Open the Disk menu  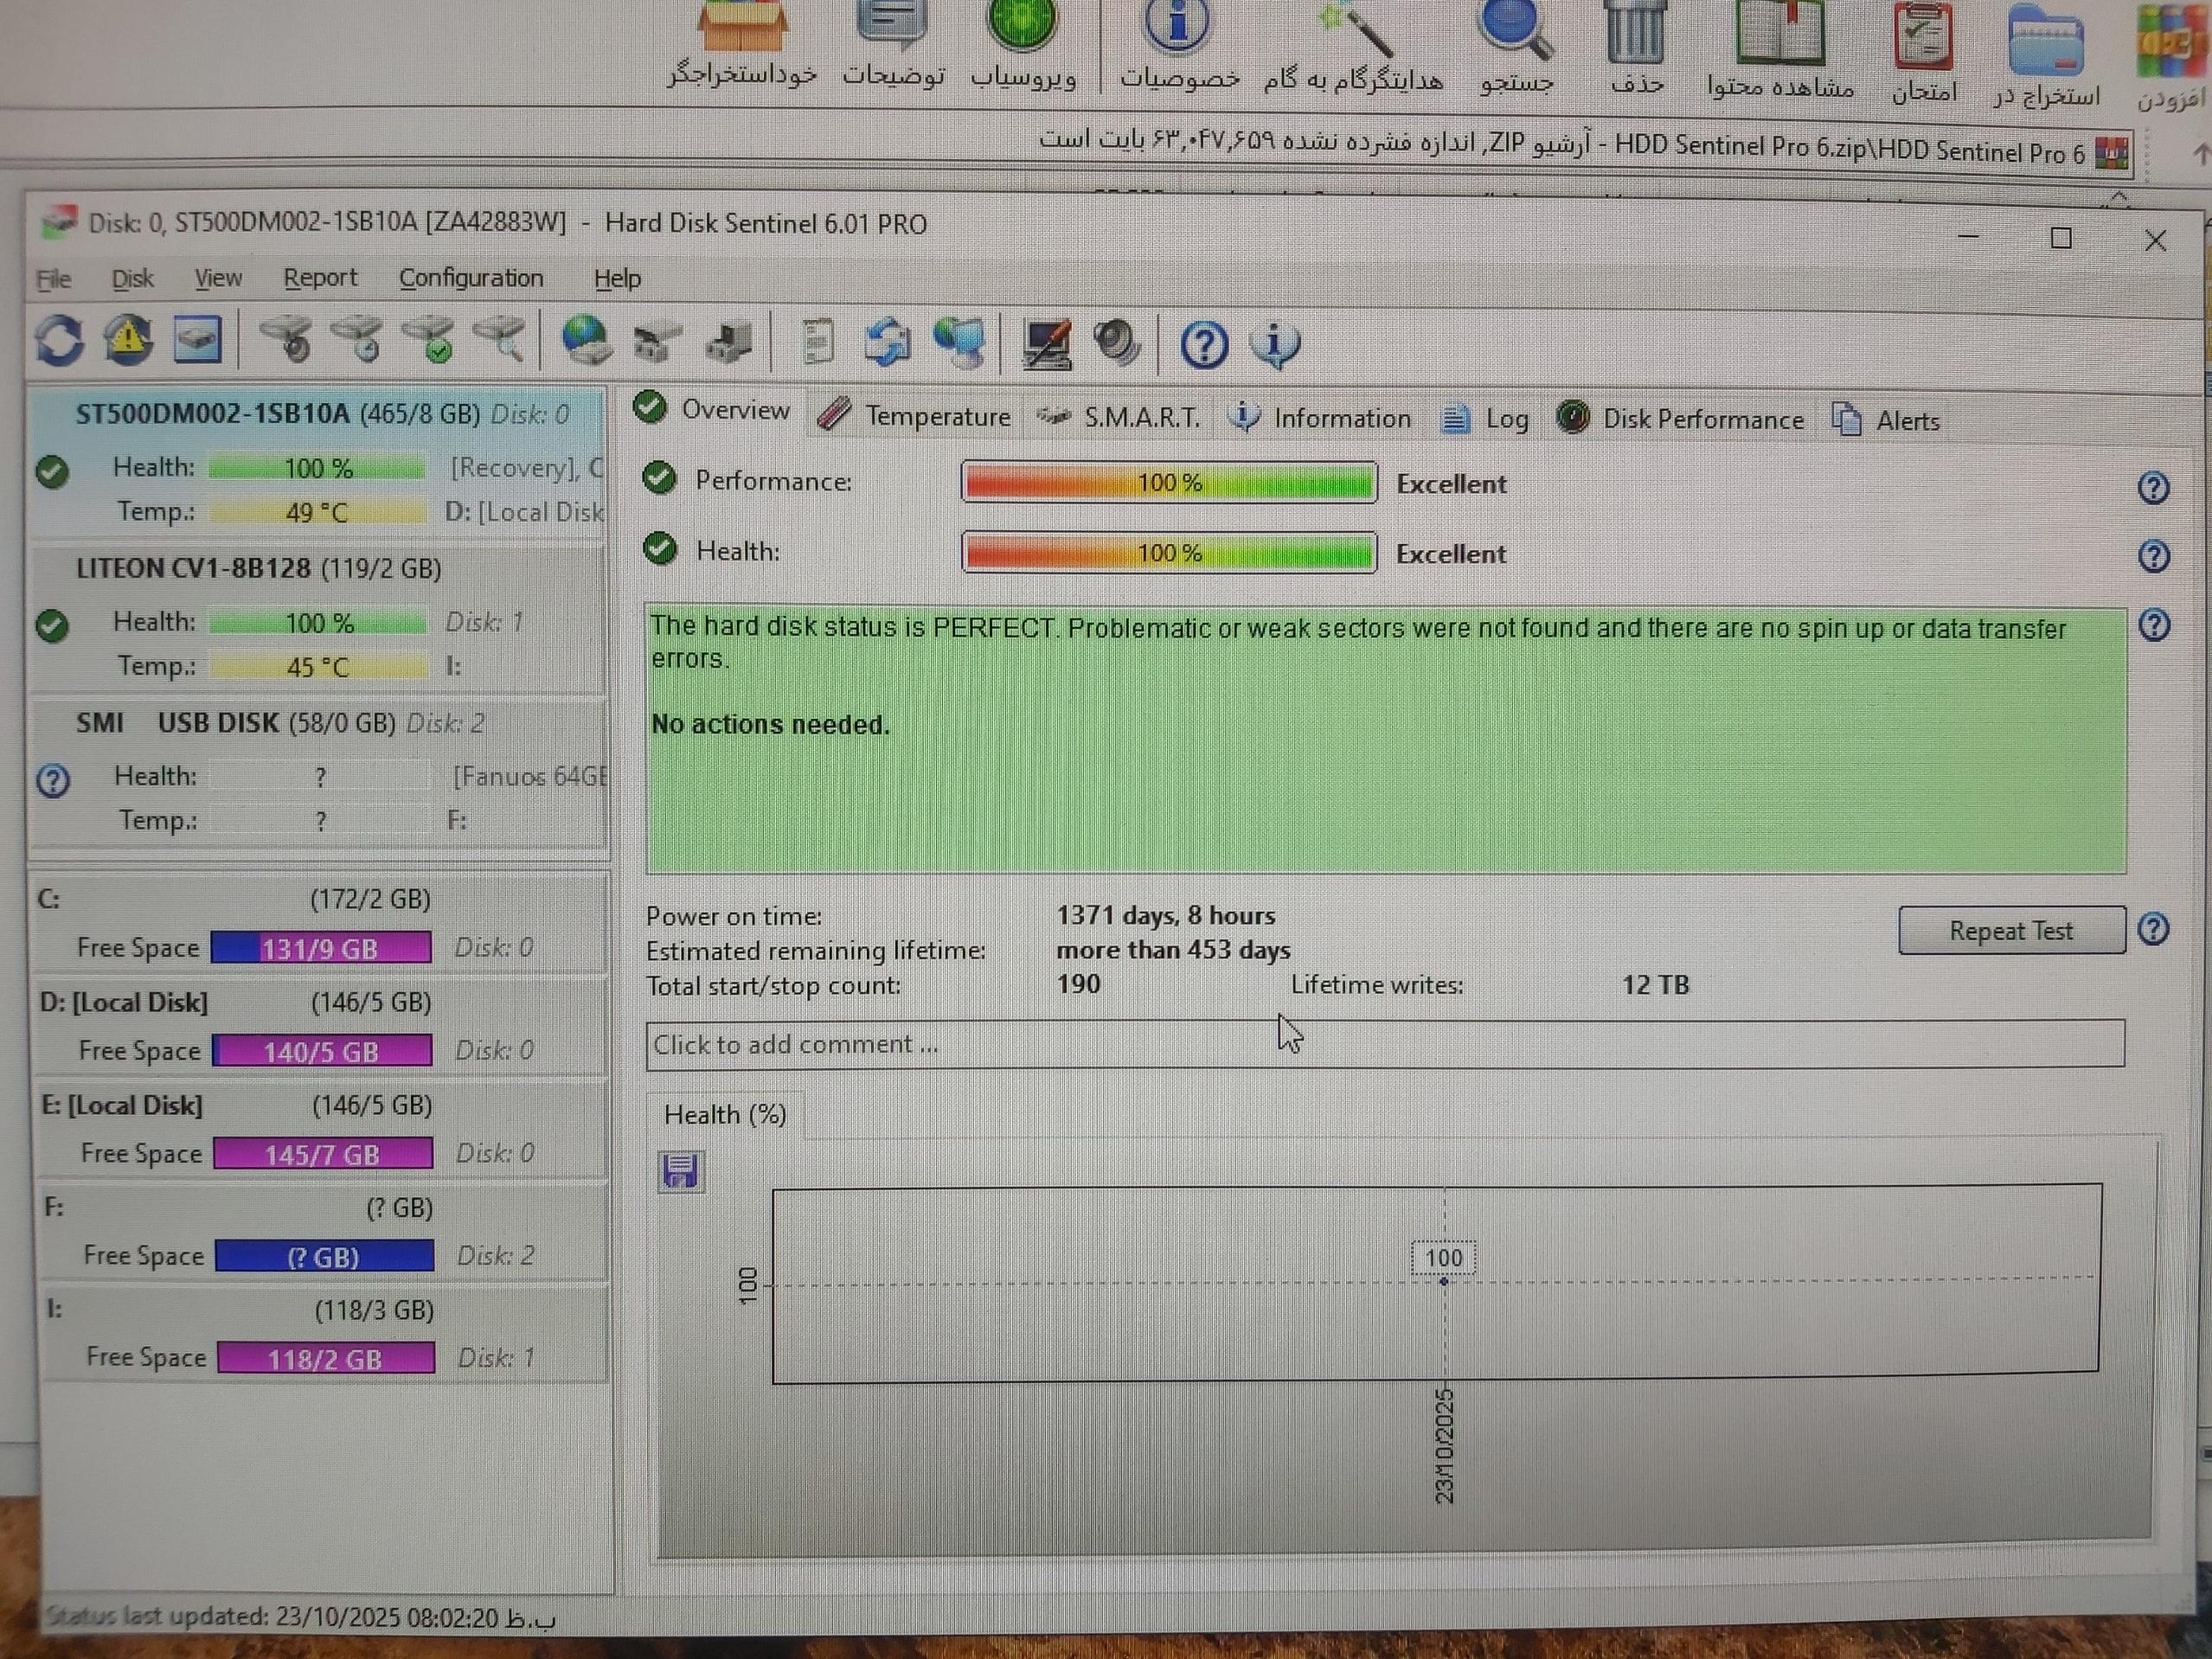click(132, 278)
